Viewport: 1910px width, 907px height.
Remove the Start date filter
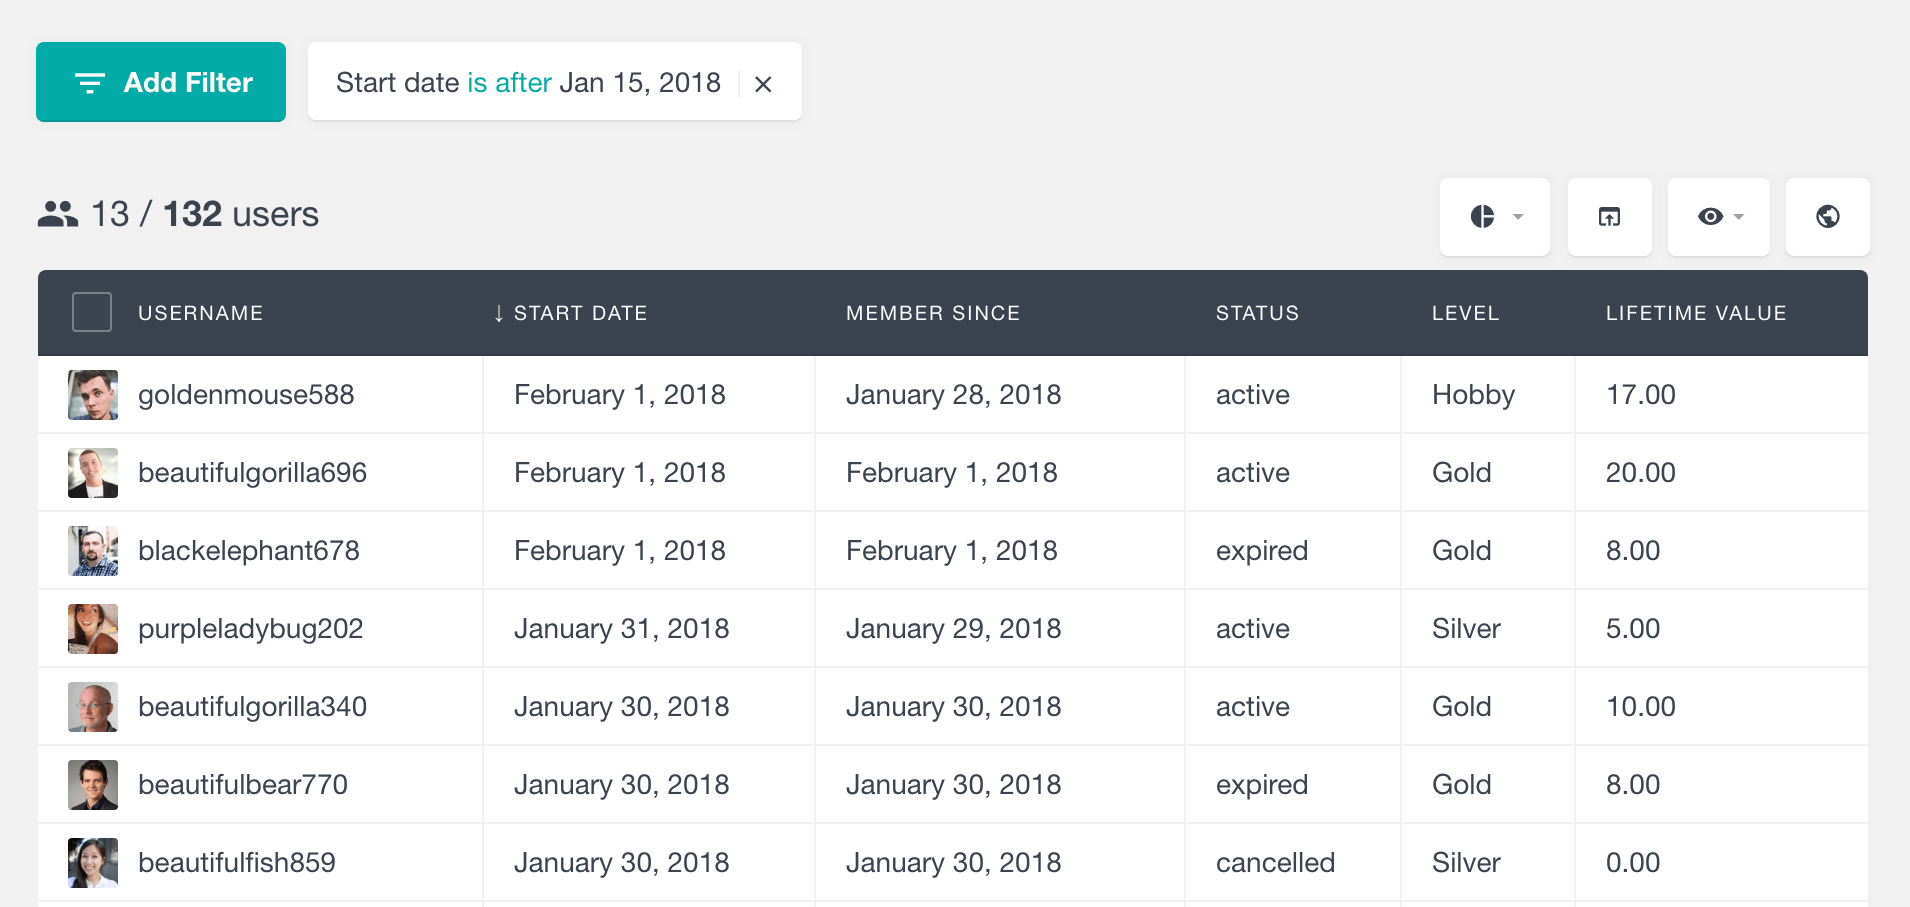click(763, 84)
